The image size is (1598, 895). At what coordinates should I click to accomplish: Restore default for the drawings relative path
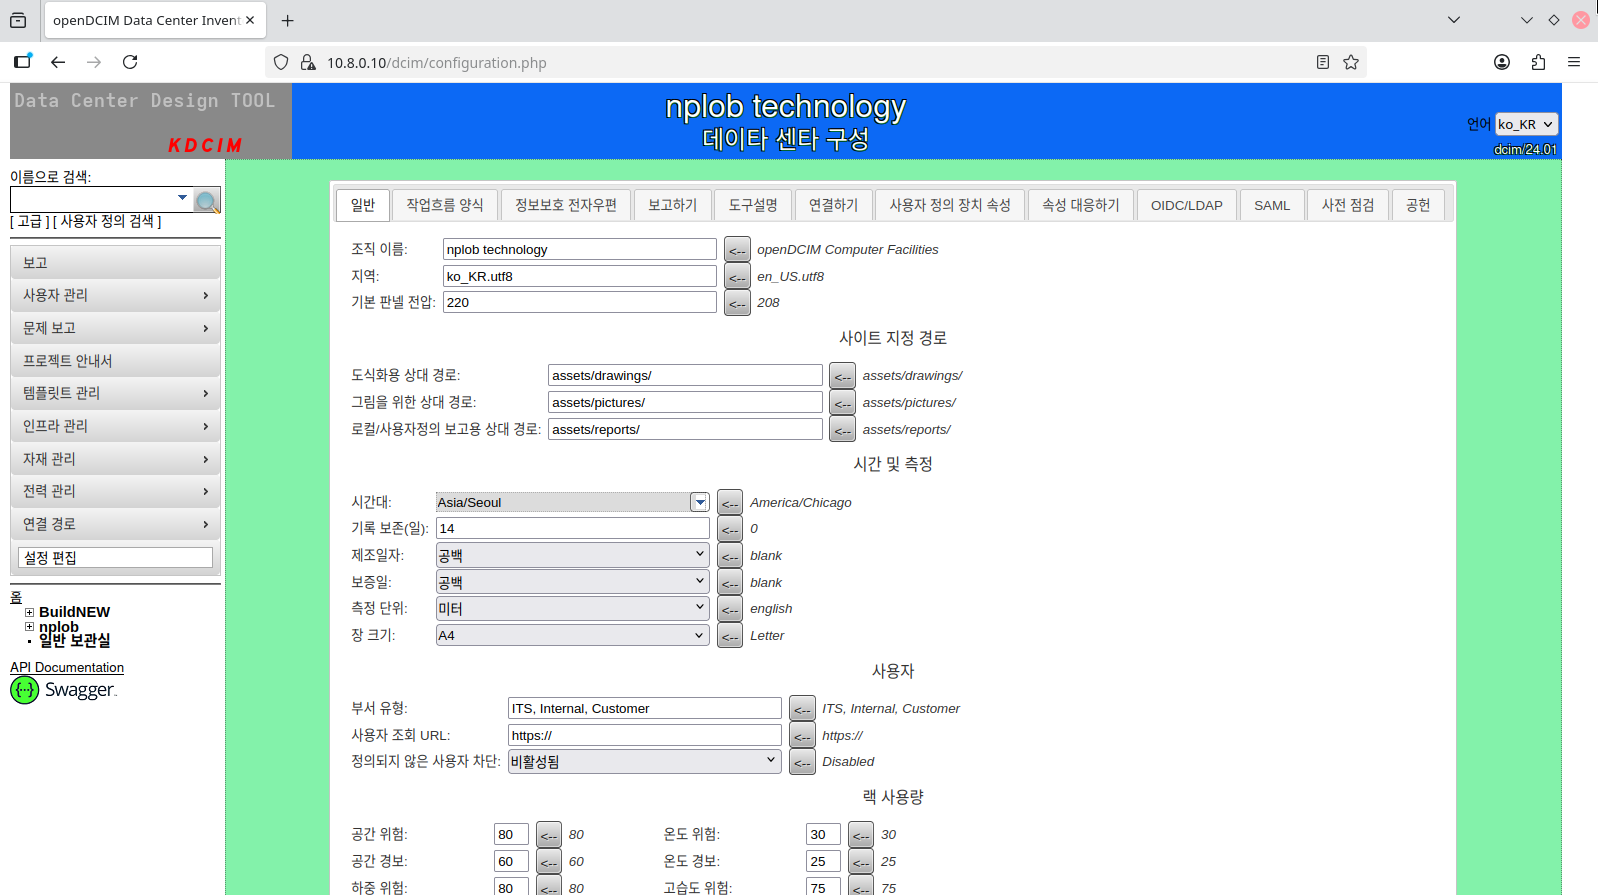tap(842, 376)
